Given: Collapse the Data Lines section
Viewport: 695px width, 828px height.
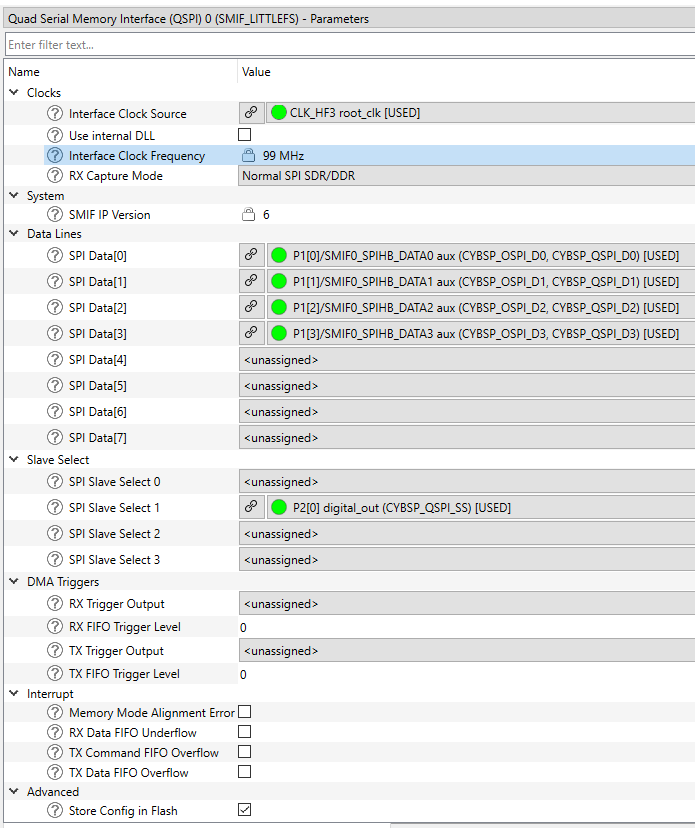Looking at the screenshot, I should pos(14,234).
